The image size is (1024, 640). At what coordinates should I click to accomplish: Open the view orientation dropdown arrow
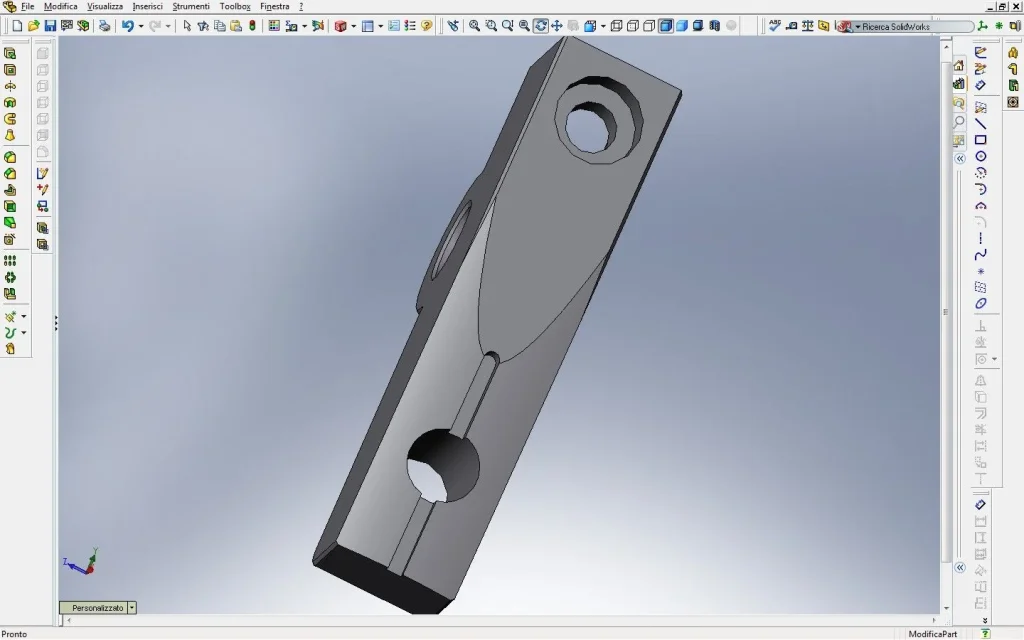[603, 26]
